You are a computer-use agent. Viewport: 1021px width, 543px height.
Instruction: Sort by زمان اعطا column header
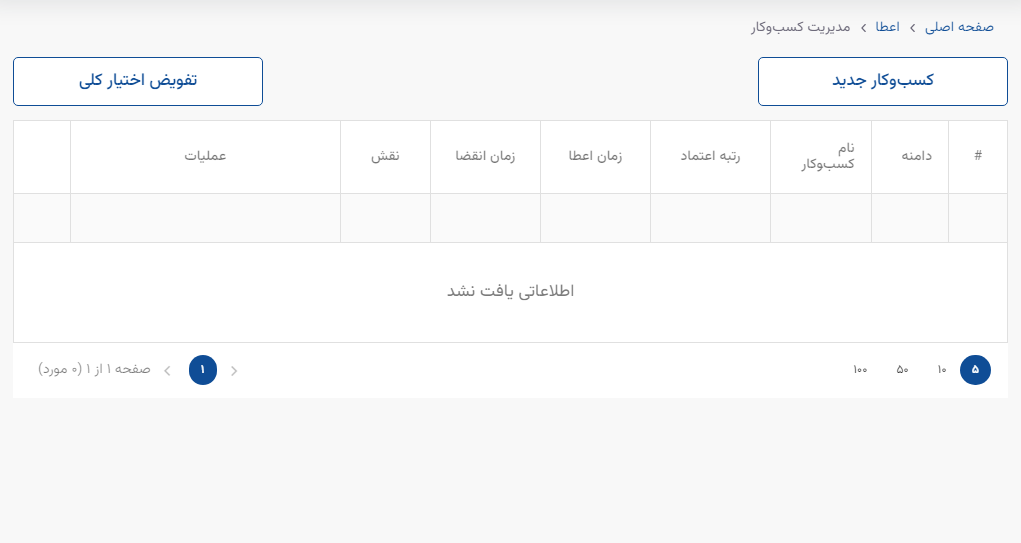tap(595, 156)
